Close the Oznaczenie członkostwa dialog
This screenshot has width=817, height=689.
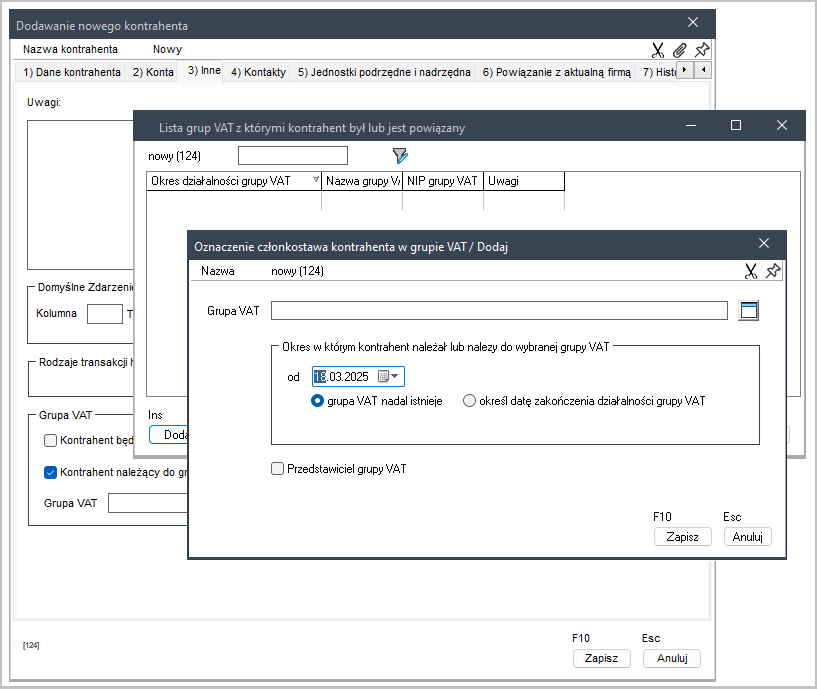tap(764, 243)
